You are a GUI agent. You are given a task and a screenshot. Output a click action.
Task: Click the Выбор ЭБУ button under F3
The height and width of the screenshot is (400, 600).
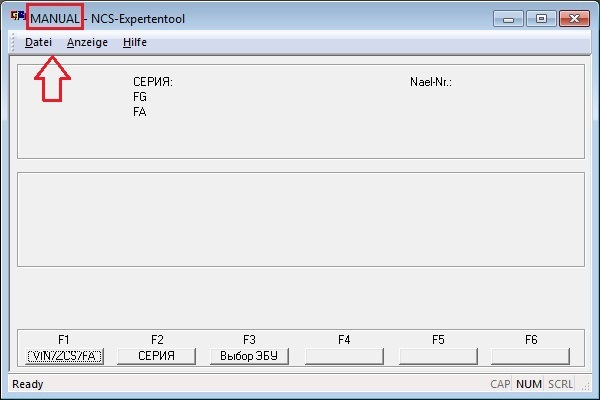click(249, 356)
